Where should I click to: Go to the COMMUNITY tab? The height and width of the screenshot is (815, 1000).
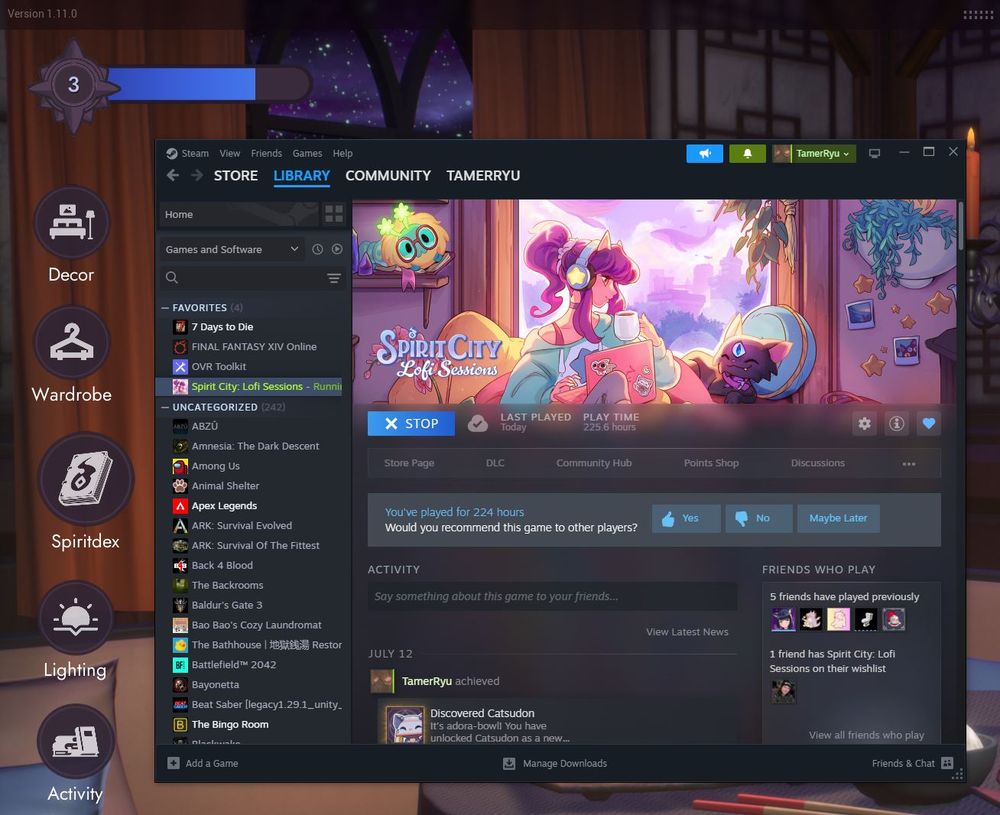point(388,175)
